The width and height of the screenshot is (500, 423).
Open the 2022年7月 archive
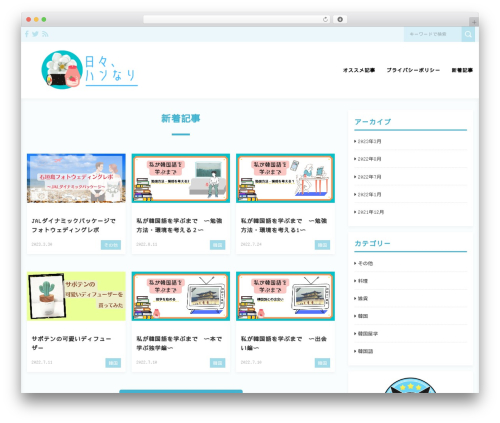[x=368, y=177]
